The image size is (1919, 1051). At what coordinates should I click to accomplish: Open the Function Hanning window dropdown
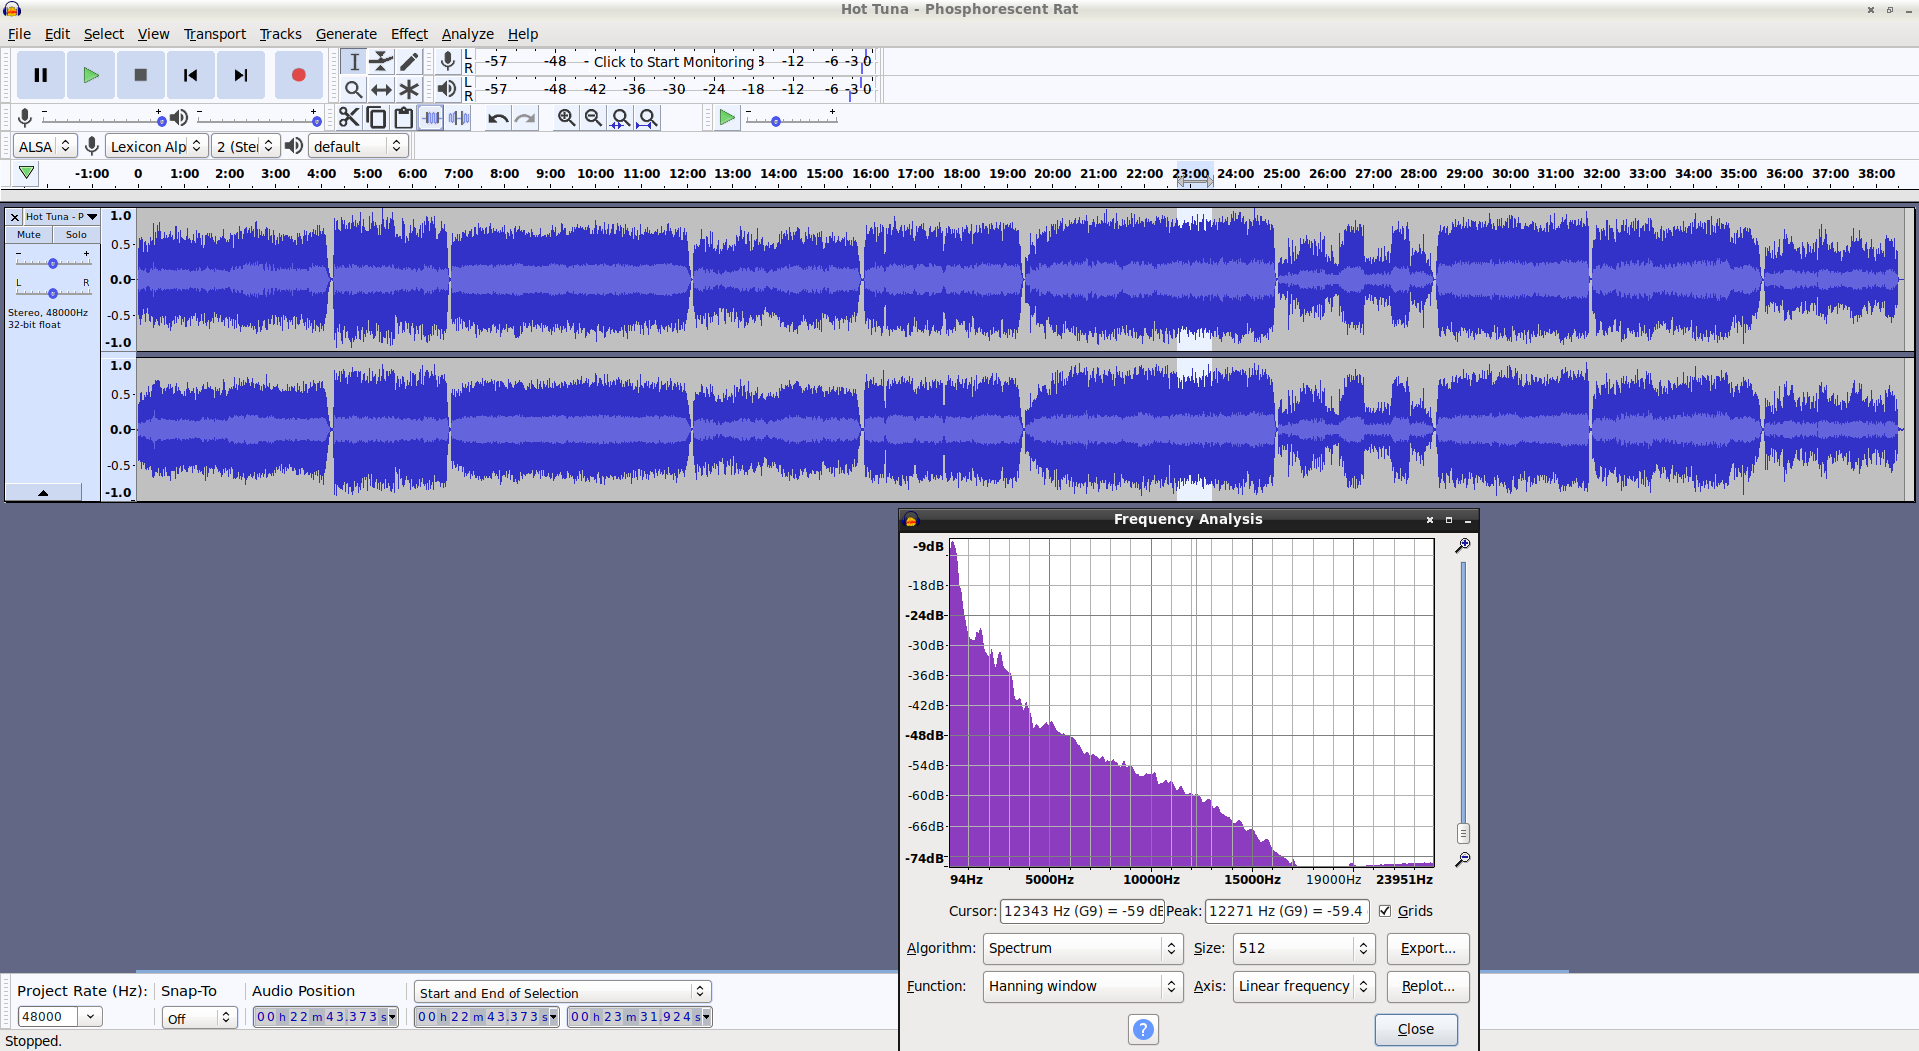pyautogui.click(x=1082, y=986)
